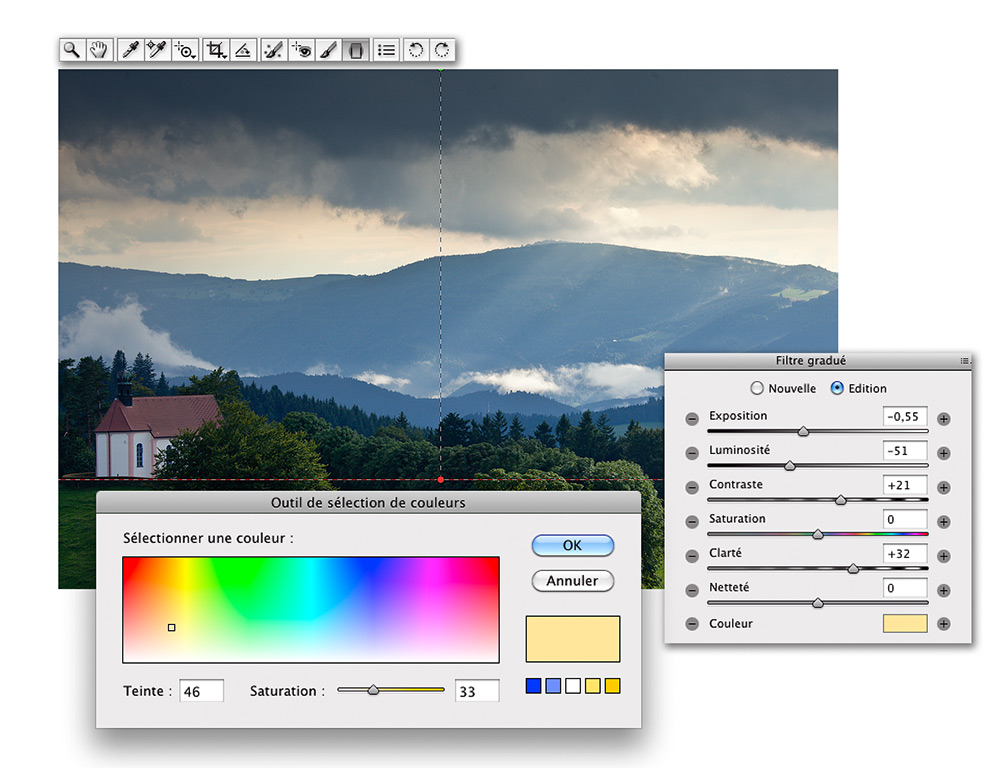Select the Crop tool
This screenshot has height=768, width=1000.
click(x=216, y=50)
